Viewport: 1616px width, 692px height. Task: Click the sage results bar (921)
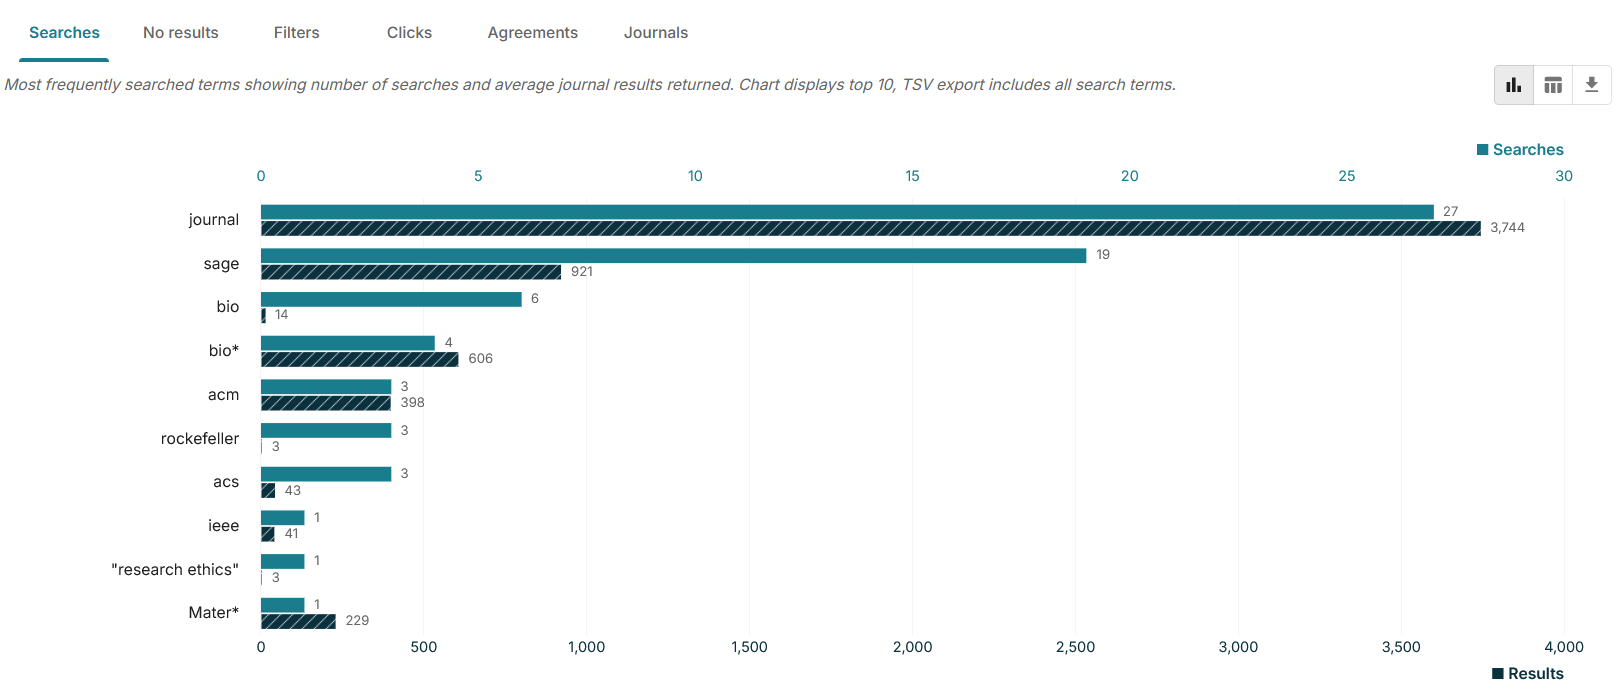410,272
